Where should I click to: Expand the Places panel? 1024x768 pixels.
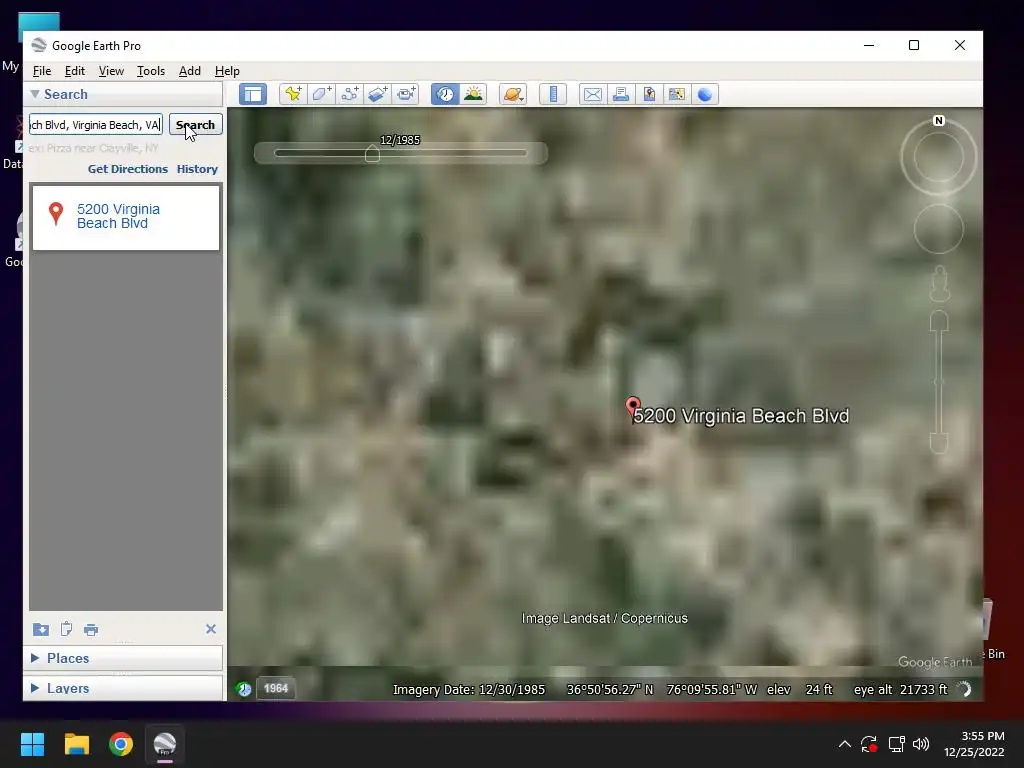[35, 658]
